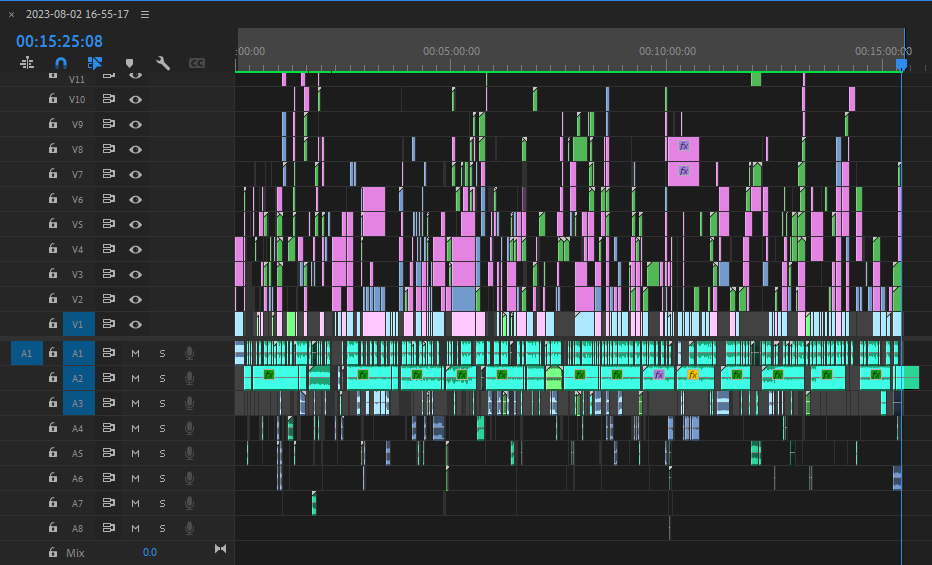Select track header label V7
Viewport: 932px width, 565px height.
click(x=77, y=175)
